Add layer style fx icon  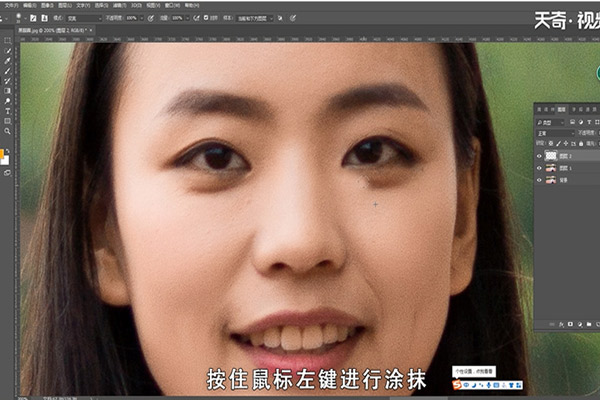pos(561,325)
